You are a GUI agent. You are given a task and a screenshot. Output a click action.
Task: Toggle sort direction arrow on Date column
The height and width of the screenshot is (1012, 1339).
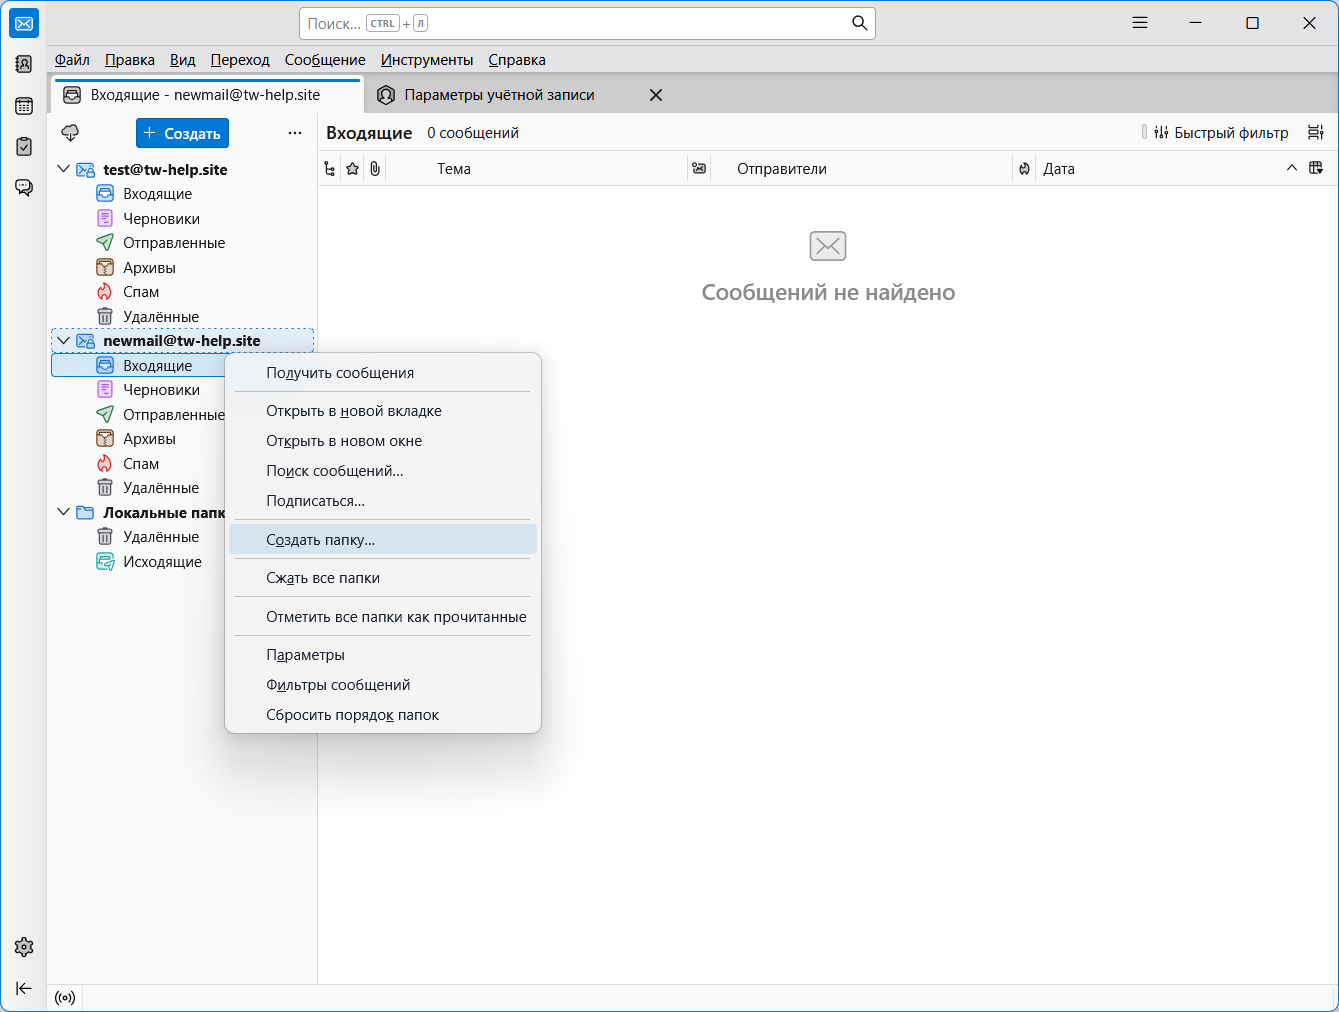[1292, 168]
